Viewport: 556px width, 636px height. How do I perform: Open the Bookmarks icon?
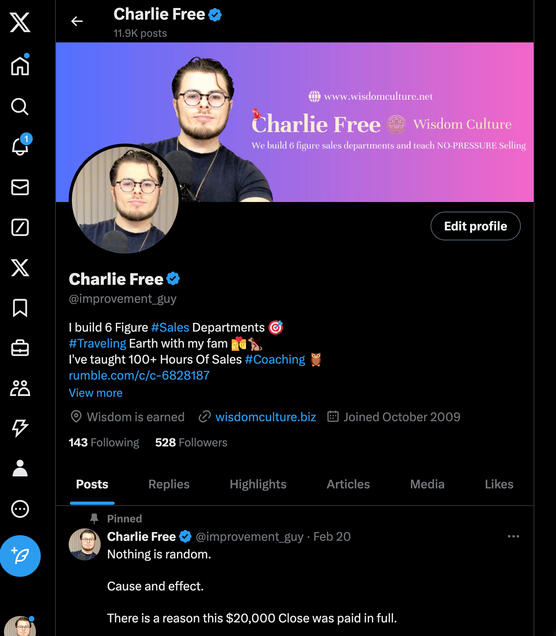click(20, 308)
